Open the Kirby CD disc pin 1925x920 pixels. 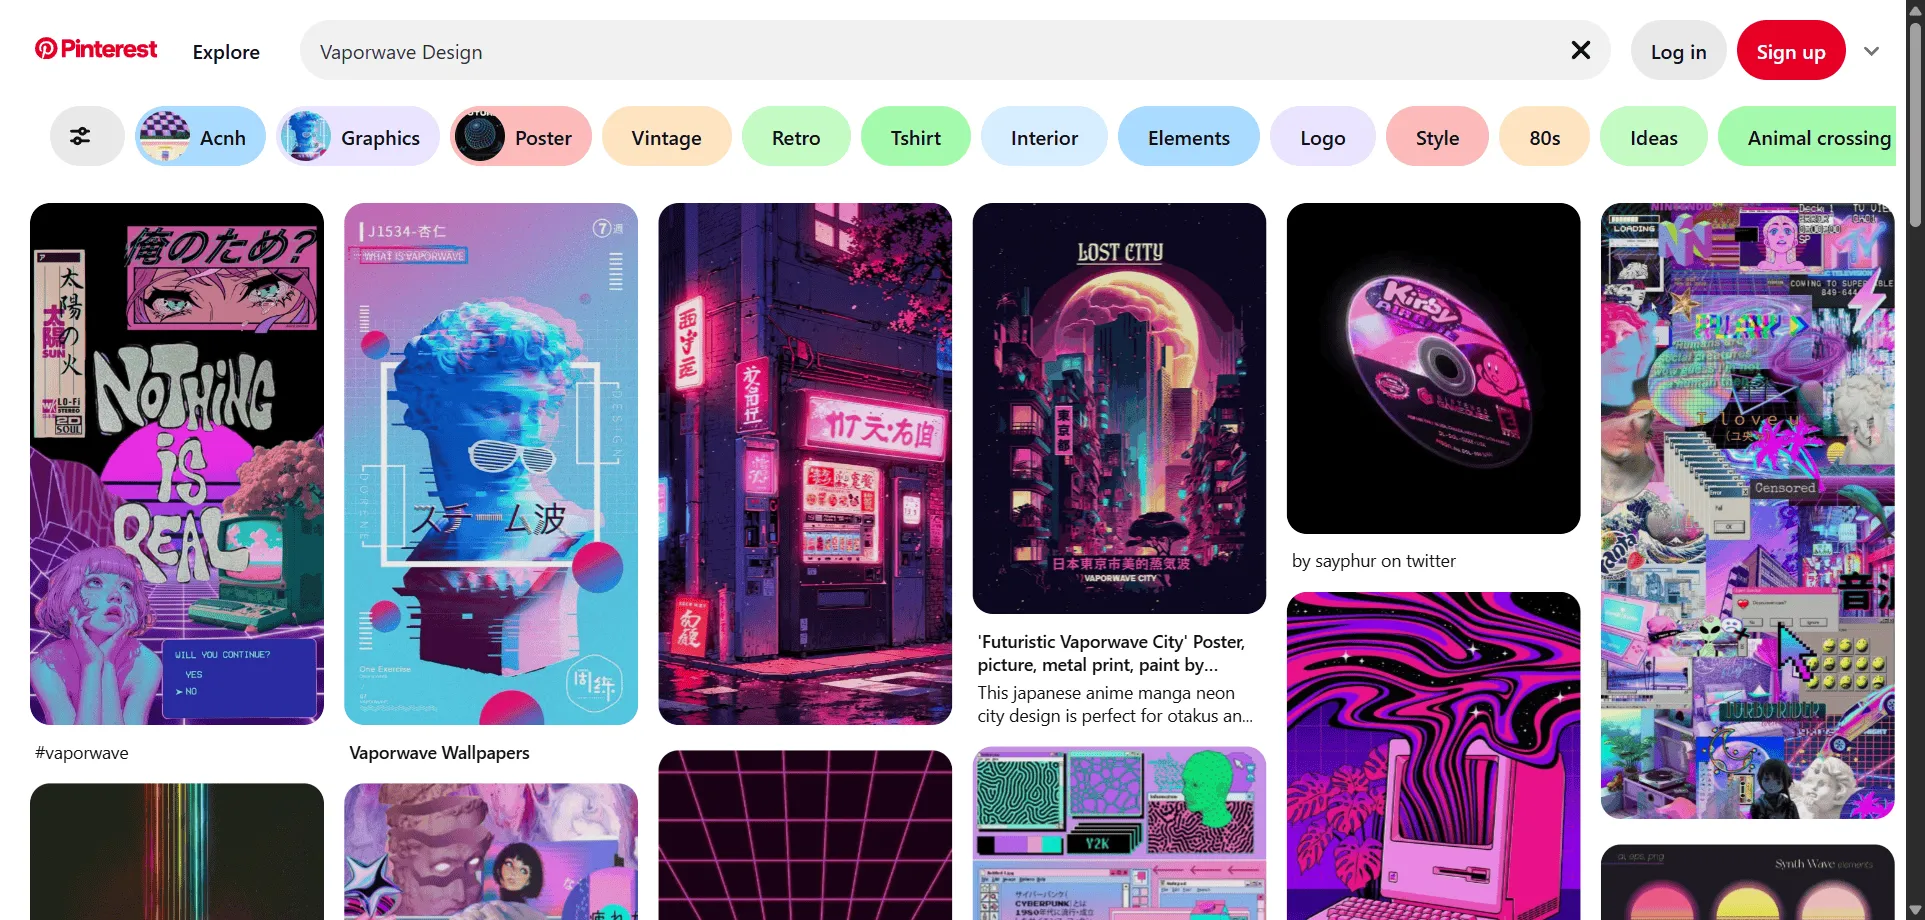(1433, 368)
